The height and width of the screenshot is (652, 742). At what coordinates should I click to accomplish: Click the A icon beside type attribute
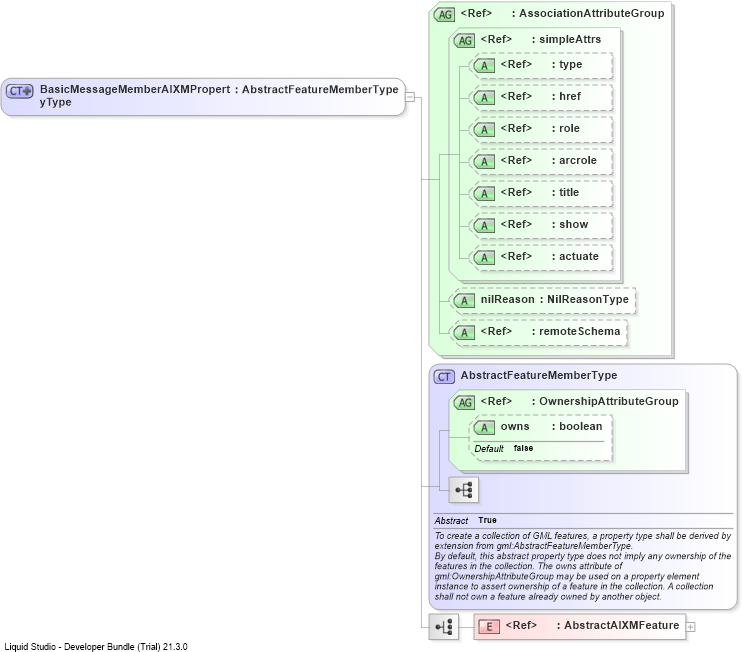coord(484,66)
